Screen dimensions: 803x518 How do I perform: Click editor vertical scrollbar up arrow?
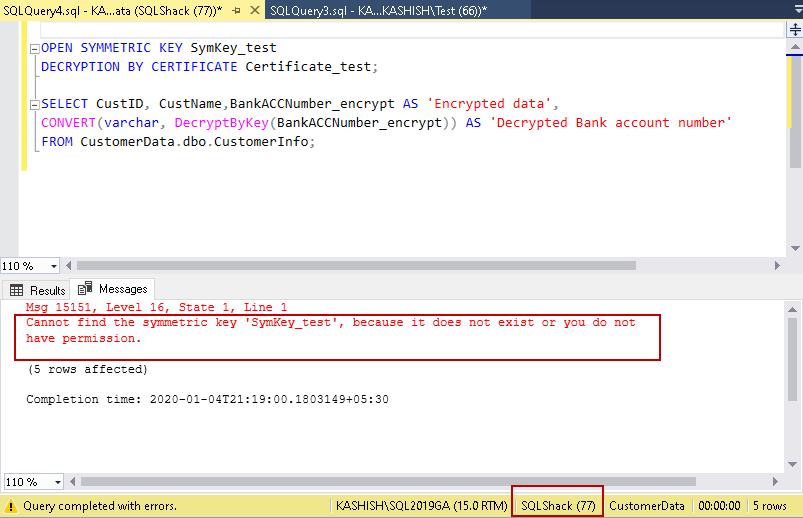795,47
